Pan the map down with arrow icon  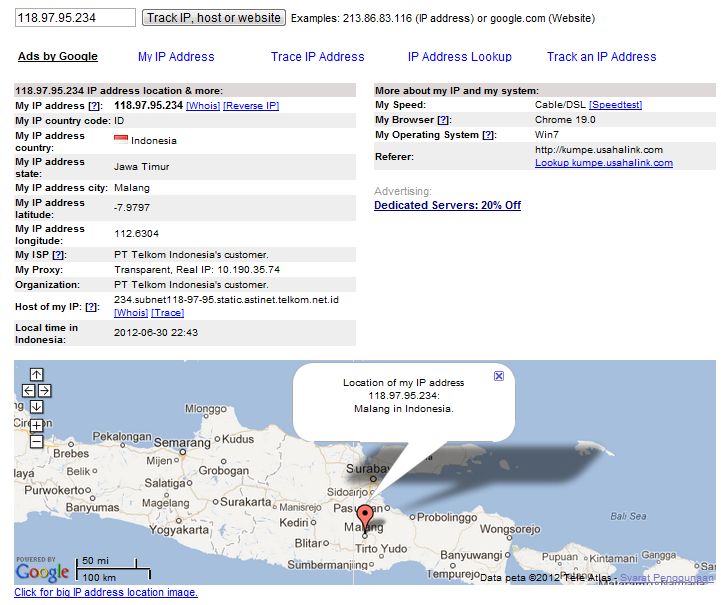[x=36, y=407]
